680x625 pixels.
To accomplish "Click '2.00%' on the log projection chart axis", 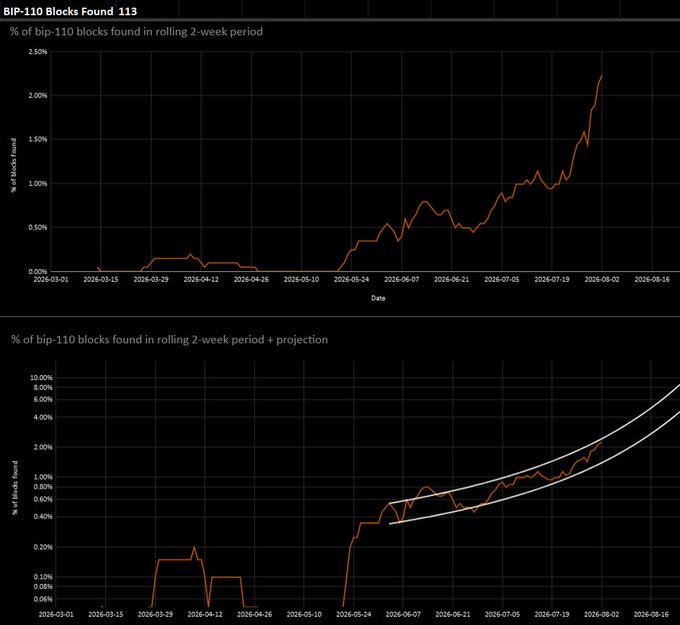I will [x=43, y=447].
